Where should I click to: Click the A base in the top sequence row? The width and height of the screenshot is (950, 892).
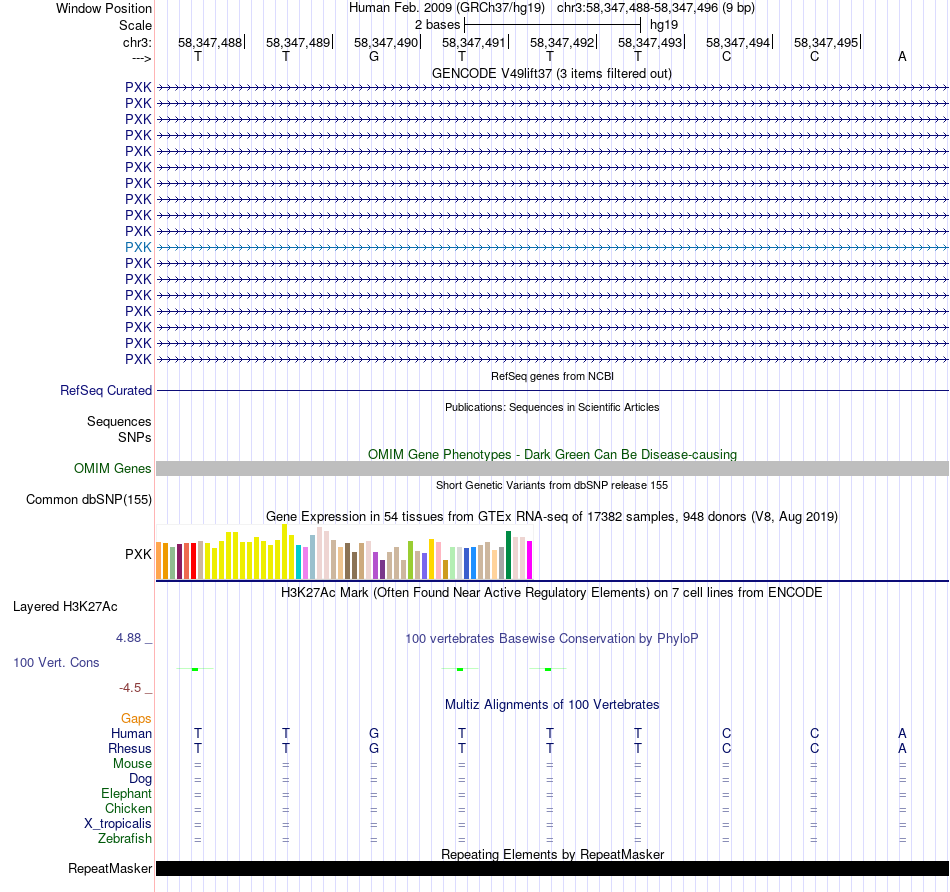[902, 56]
